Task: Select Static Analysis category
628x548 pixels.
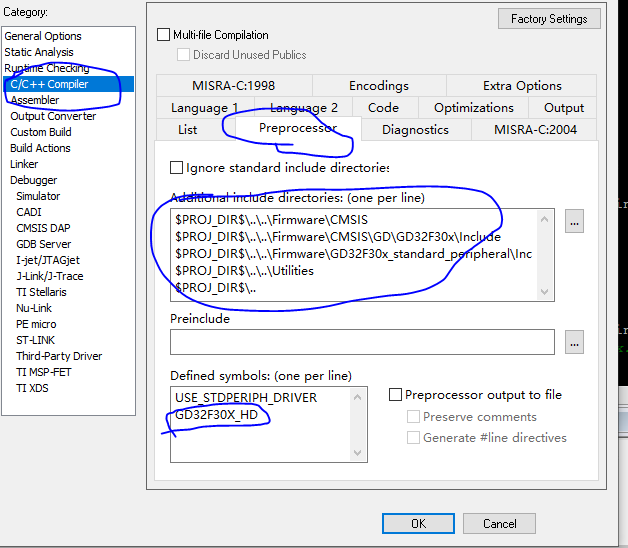Action: coord(39,52)
